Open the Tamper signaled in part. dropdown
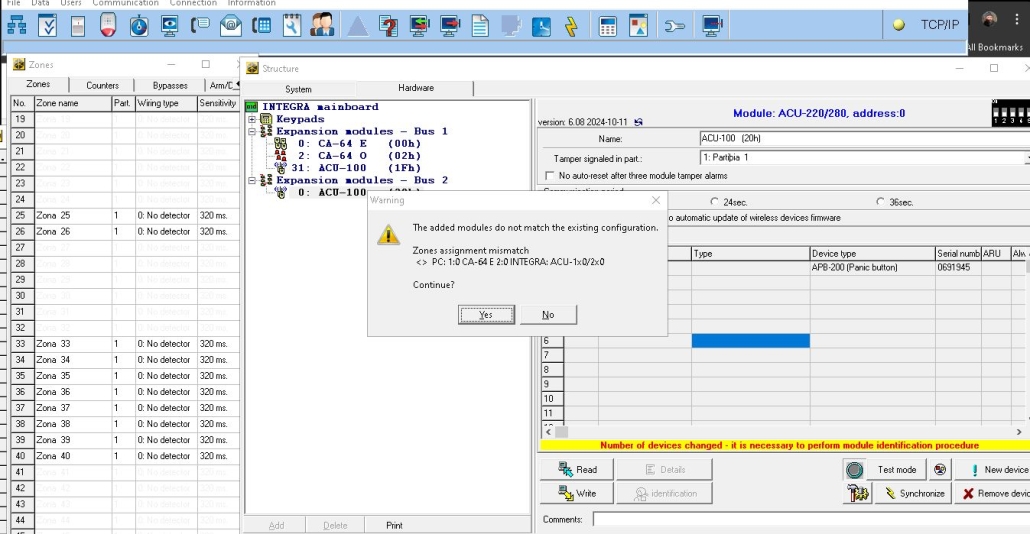Screen dimensions: 1030x534 (x=1025, y=158)
